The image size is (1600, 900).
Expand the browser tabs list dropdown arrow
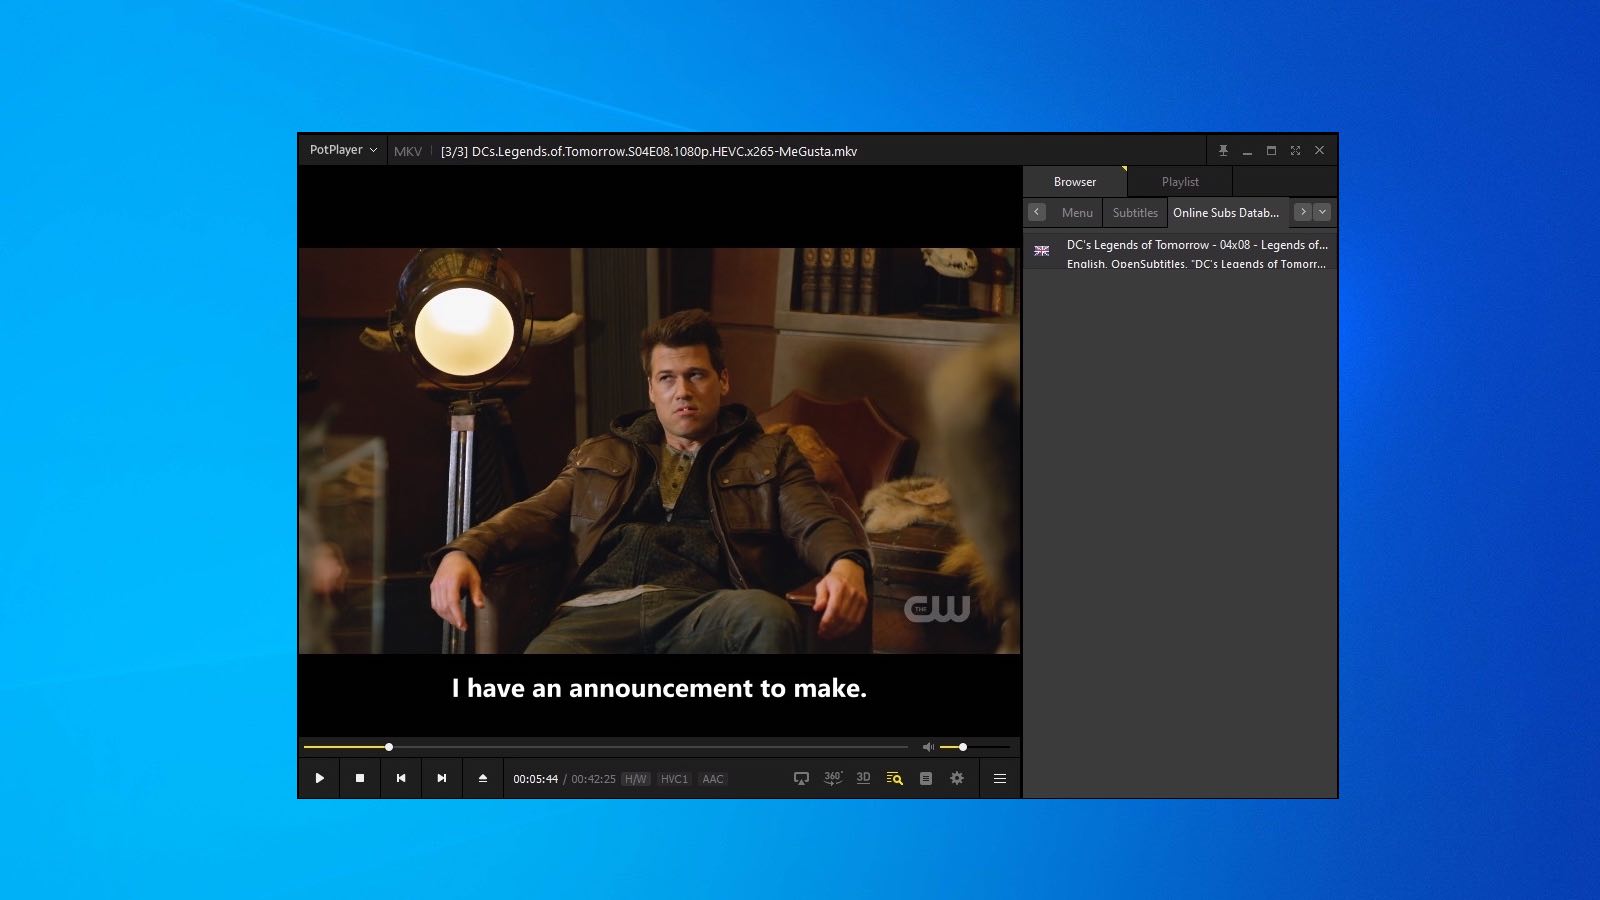click(1322, 212)
